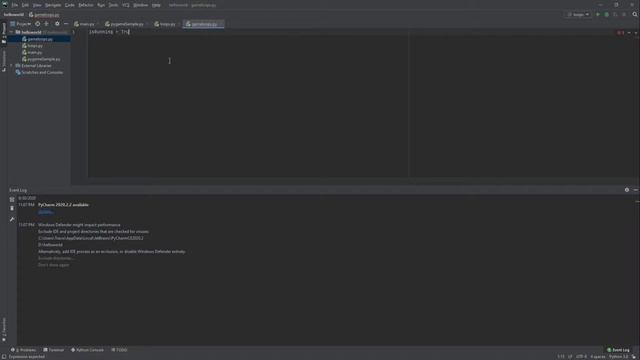Click the Debug bug icon
Screen dimensions: 640x360
click(607, 15)
